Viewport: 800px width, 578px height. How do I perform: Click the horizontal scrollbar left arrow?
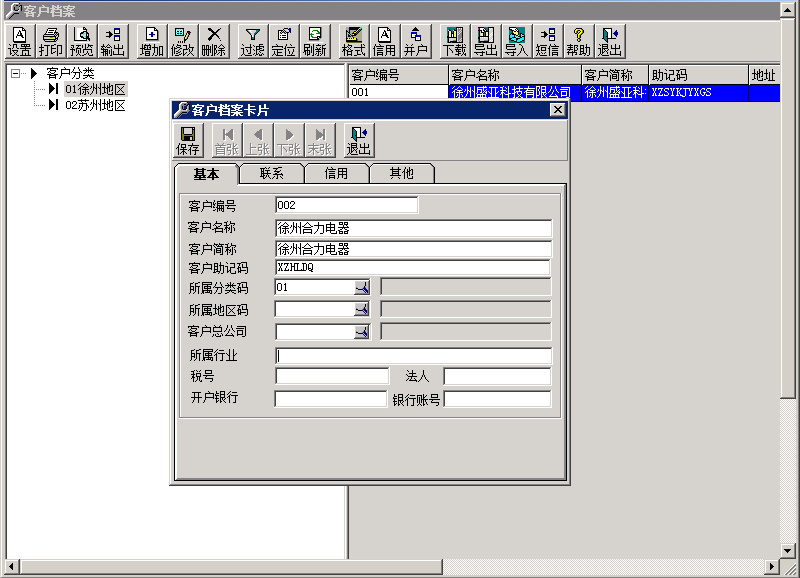13,566
